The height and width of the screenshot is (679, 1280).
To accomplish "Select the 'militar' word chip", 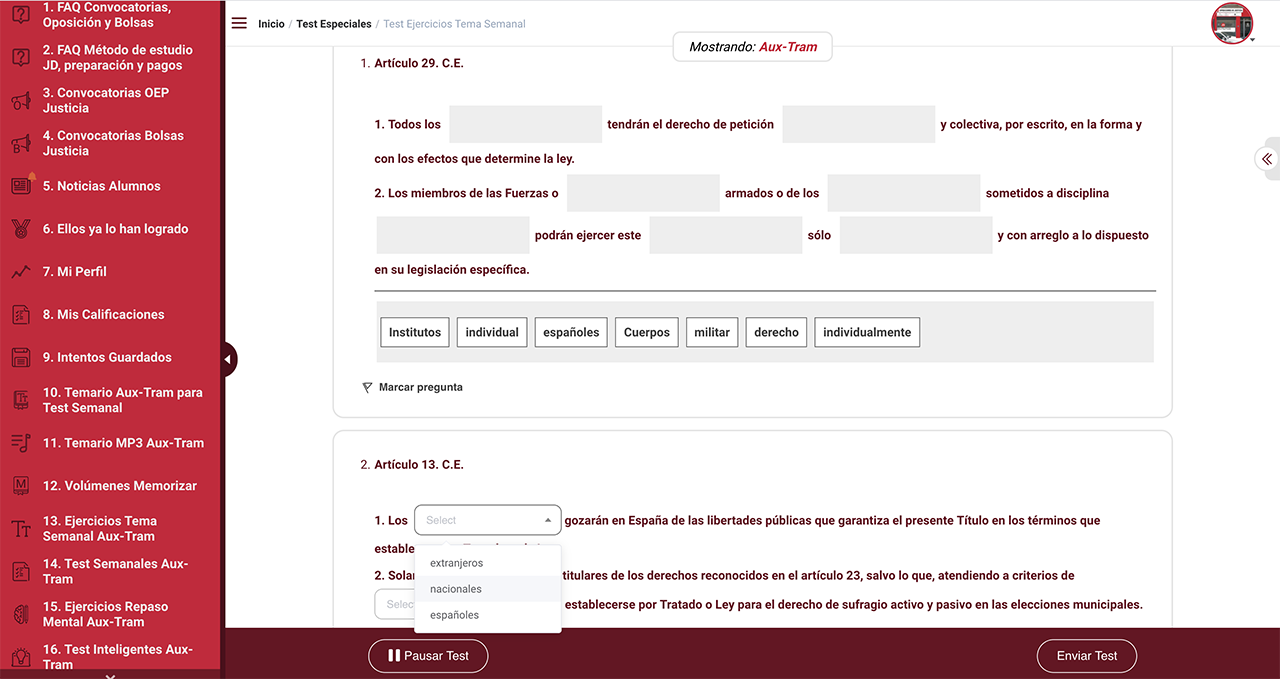I will [712, 332].
